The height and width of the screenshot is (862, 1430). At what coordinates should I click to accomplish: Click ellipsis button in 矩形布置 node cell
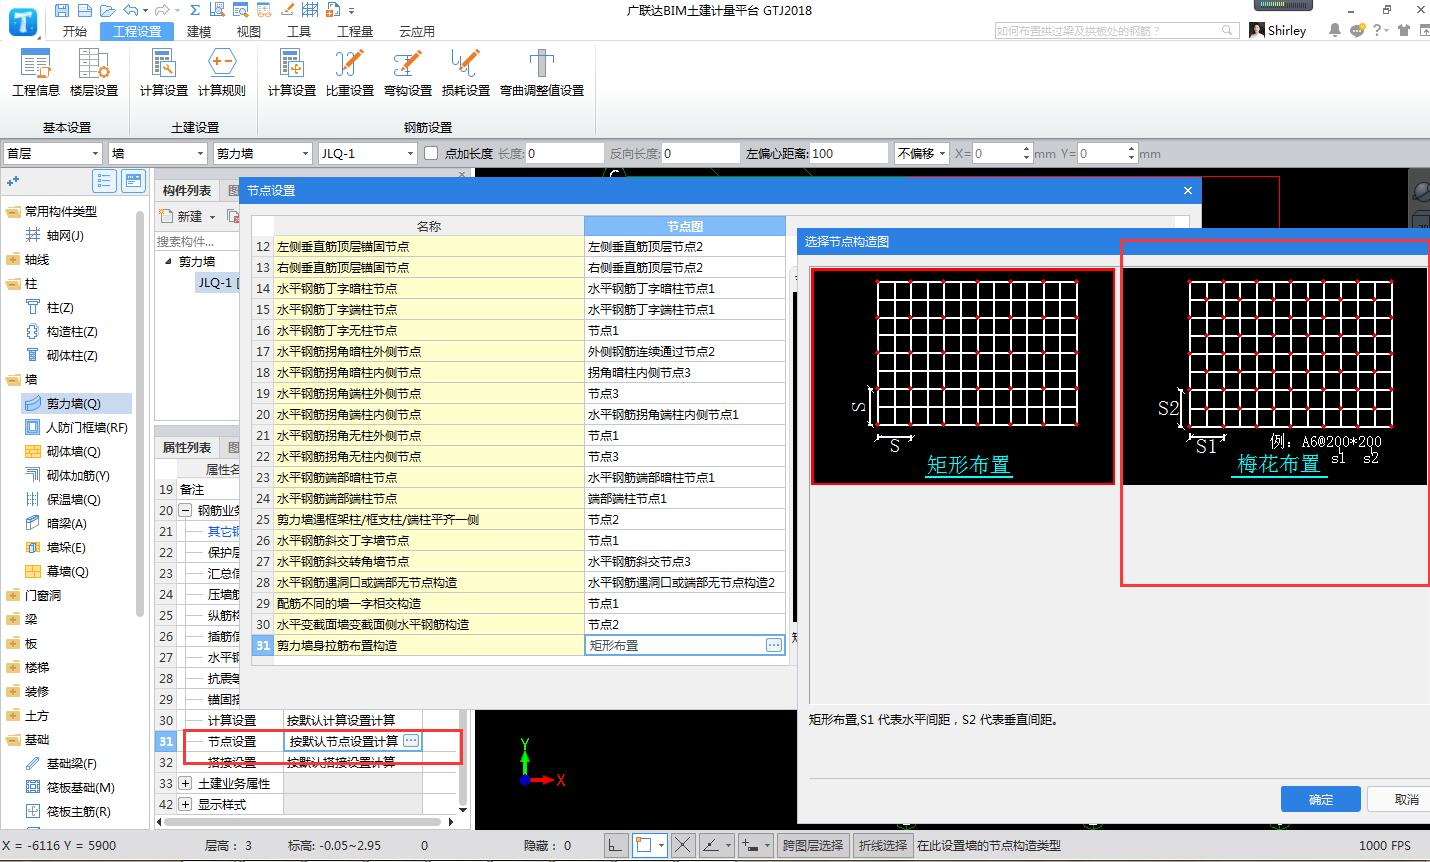(773, 645)
